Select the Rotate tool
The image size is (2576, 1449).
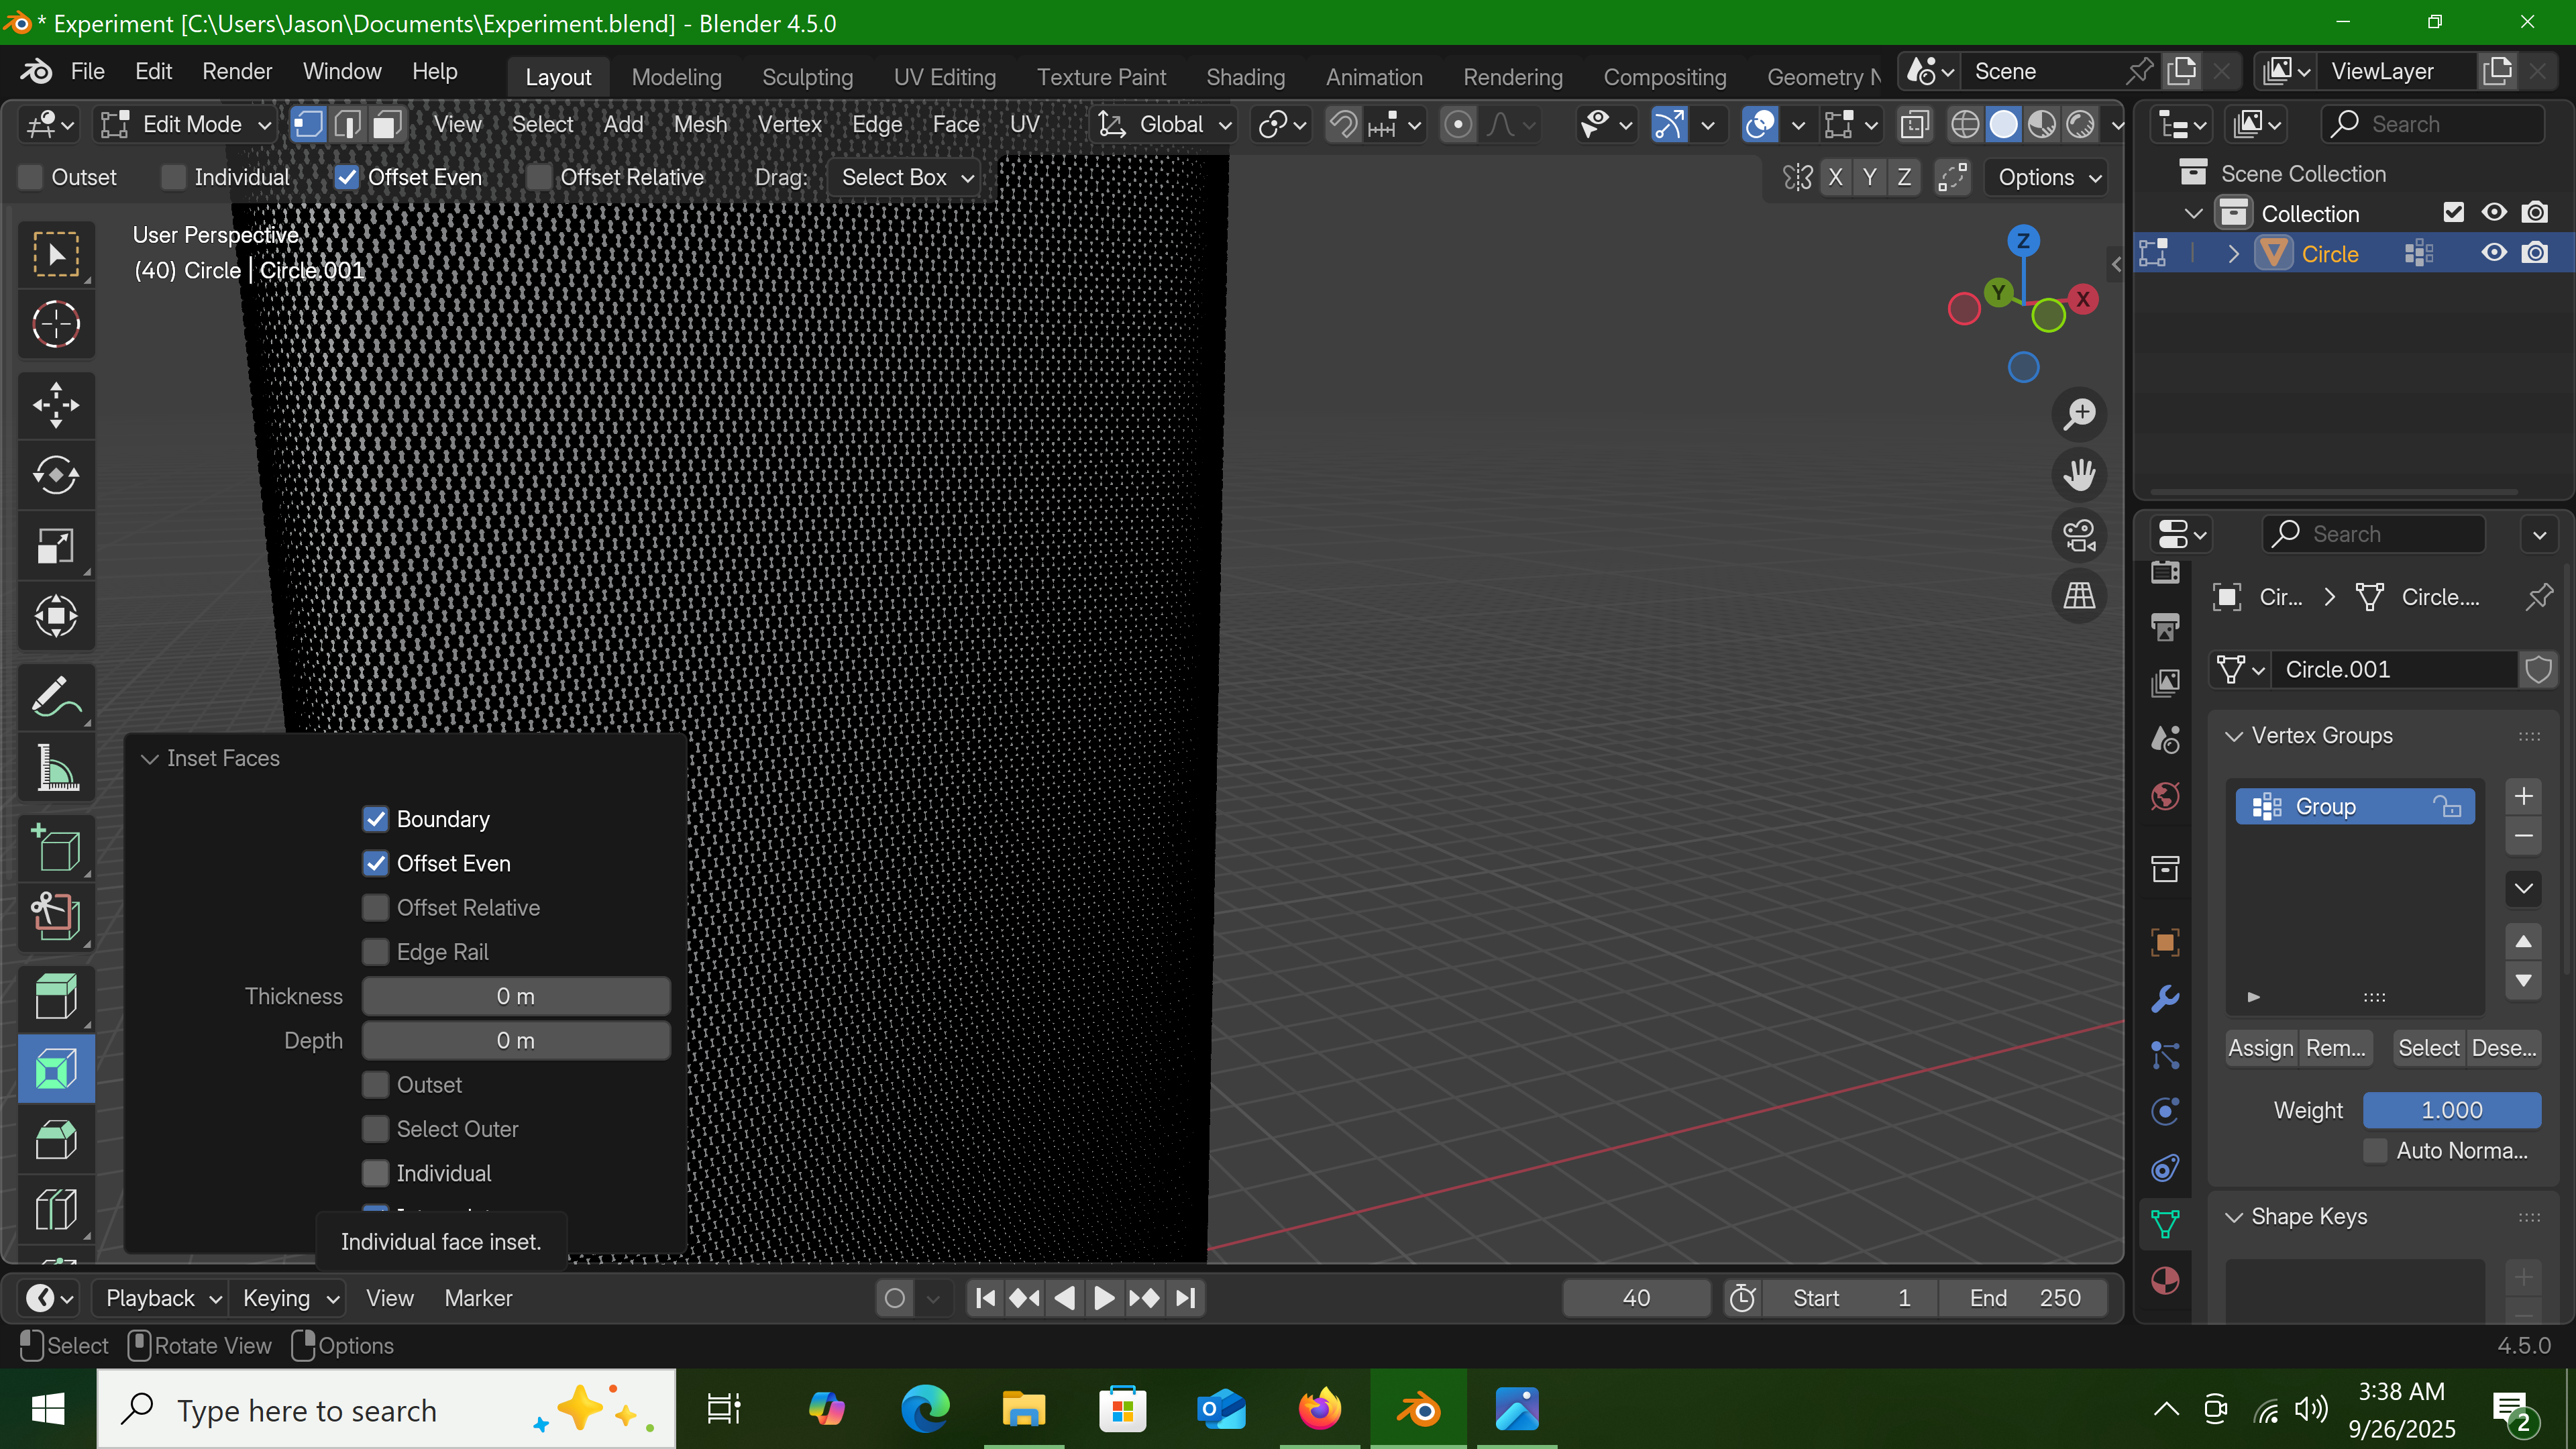coord(56,475)
